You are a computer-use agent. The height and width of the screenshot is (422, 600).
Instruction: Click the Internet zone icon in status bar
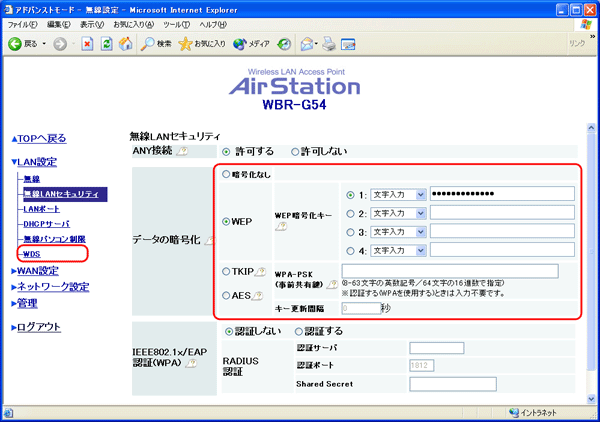514,412
